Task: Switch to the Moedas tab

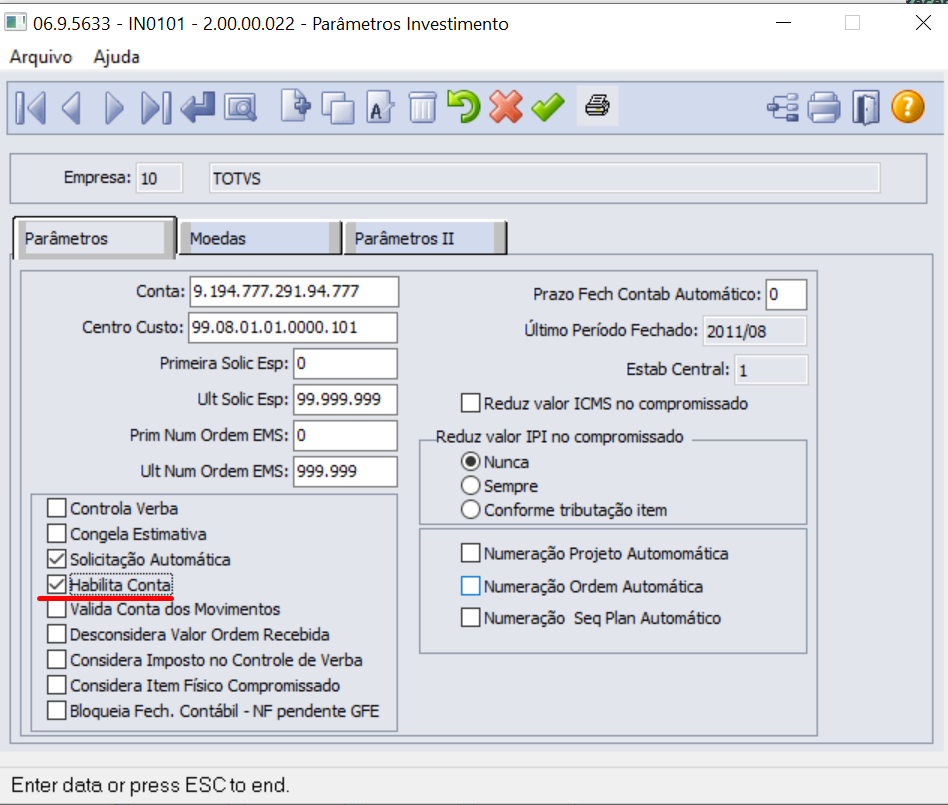Action: pyautogui.click(x=260, y=238)
